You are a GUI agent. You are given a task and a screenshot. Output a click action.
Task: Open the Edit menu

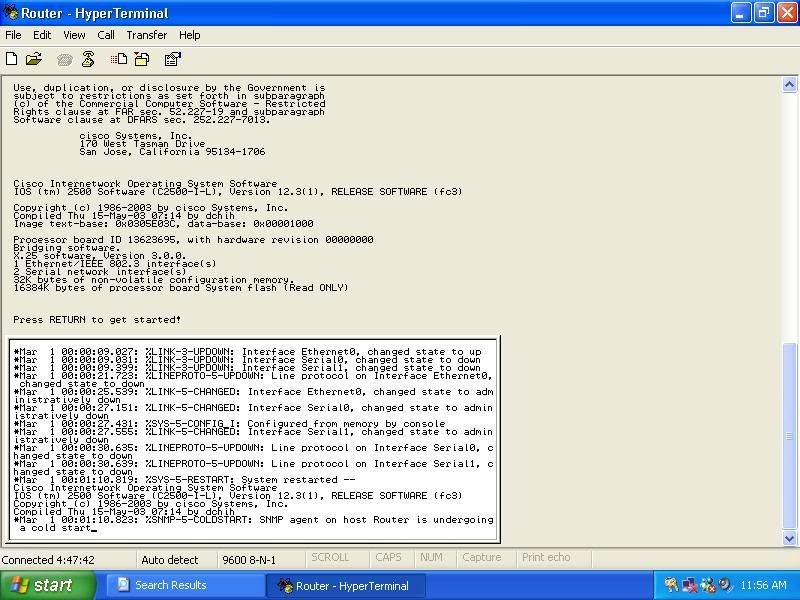coord(42,35)
